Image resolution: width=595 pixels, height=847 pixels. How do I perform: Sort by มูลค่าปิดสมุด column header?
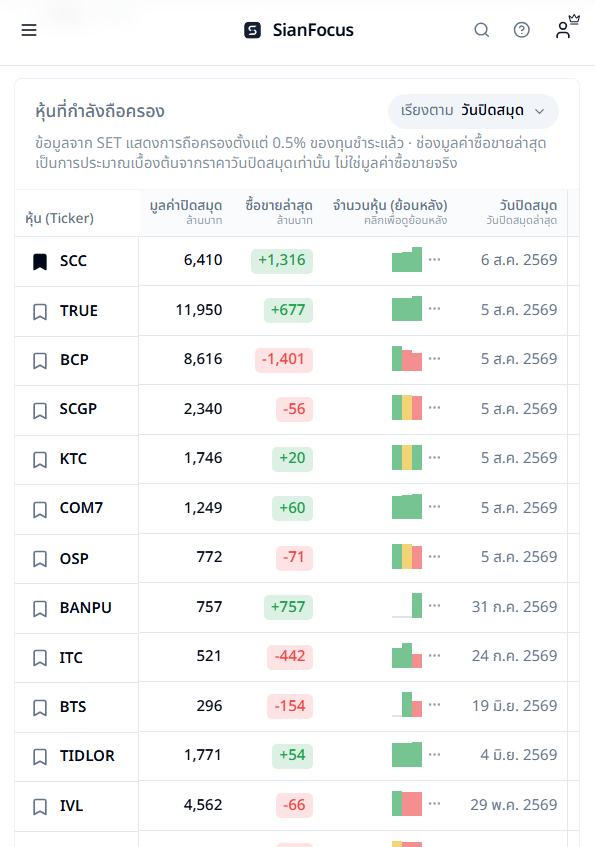click(x=185, y=212)
